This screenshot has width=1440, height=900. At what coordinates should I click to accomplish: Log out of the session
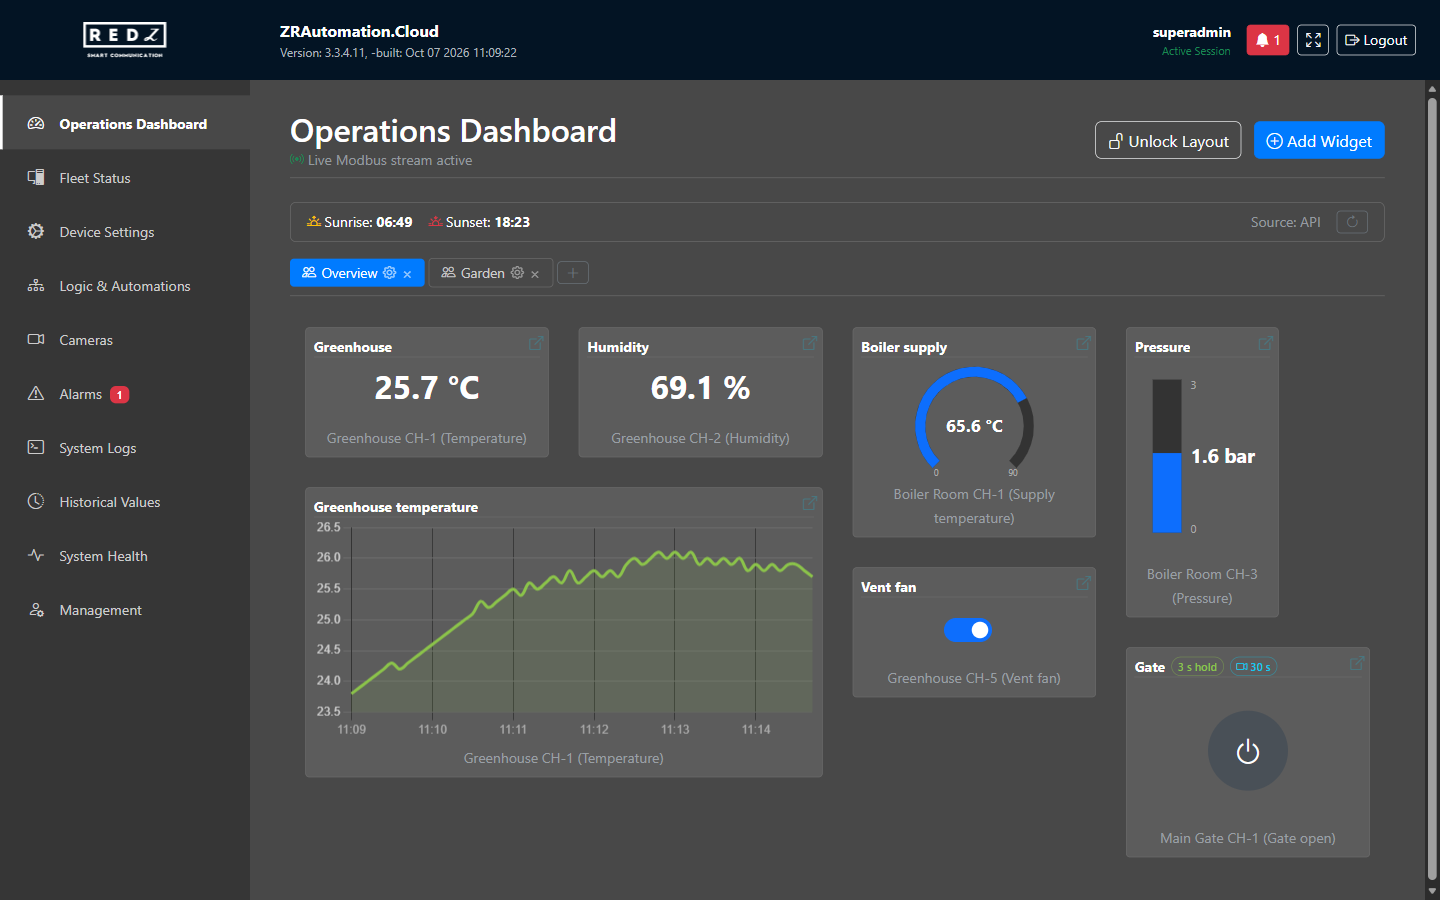[x=1376, y=40]
